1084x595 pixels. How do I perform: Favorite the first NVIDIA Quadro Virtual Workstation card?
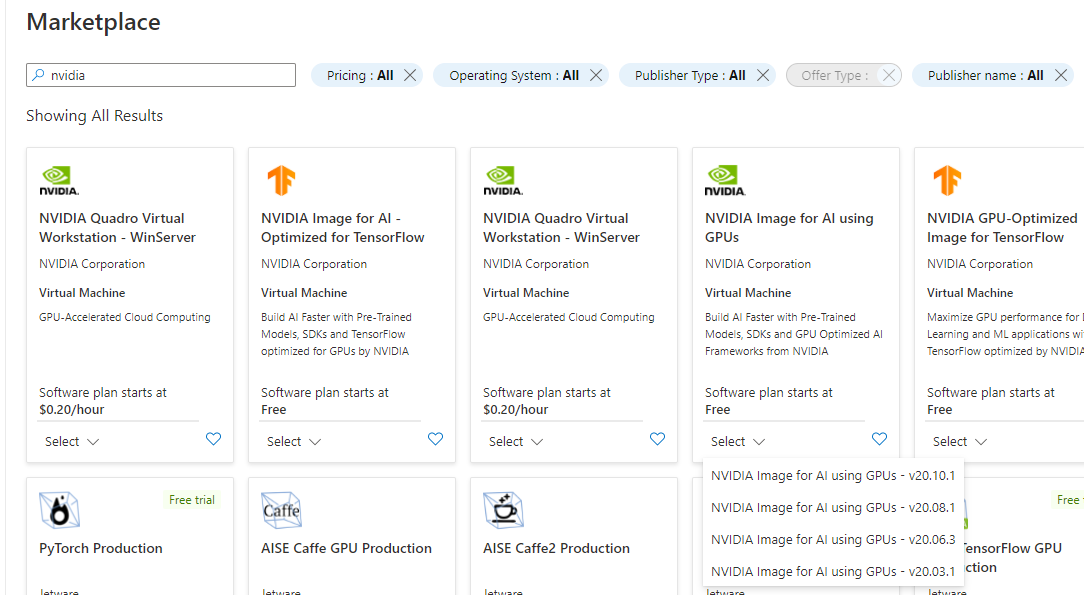tap(213, 439)
